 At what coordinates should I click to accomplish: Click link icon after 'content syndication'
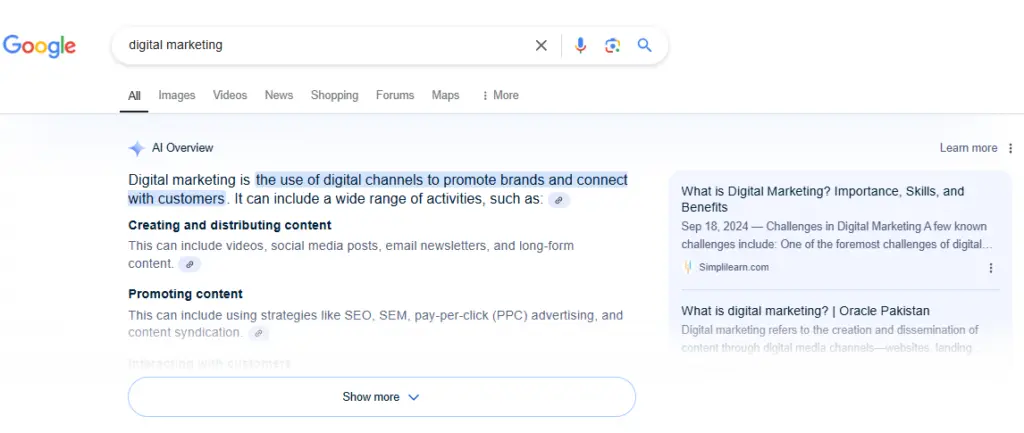[x=258, y=333]
